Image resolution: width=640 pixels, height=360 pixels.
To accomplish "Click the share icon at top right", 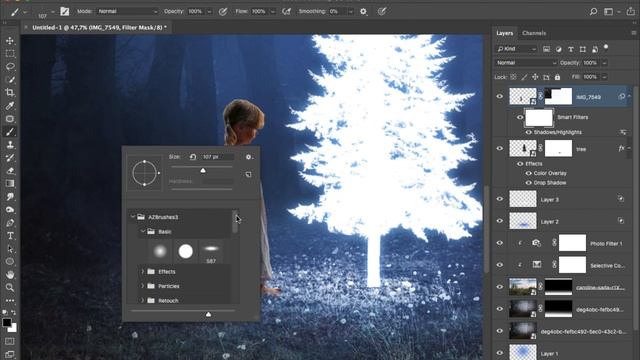I will point(631,11).
